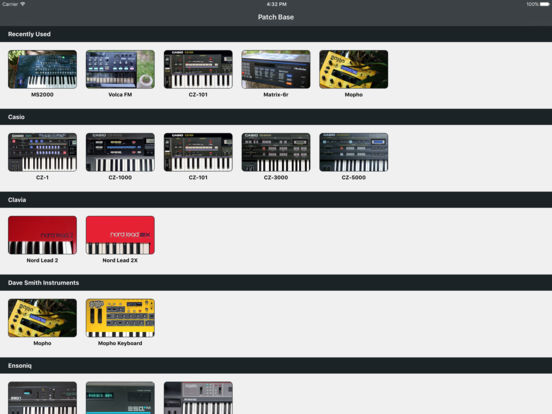Click the Dave Smith Instruments section header
Viewport: 552px width, 414px height.
276,283
